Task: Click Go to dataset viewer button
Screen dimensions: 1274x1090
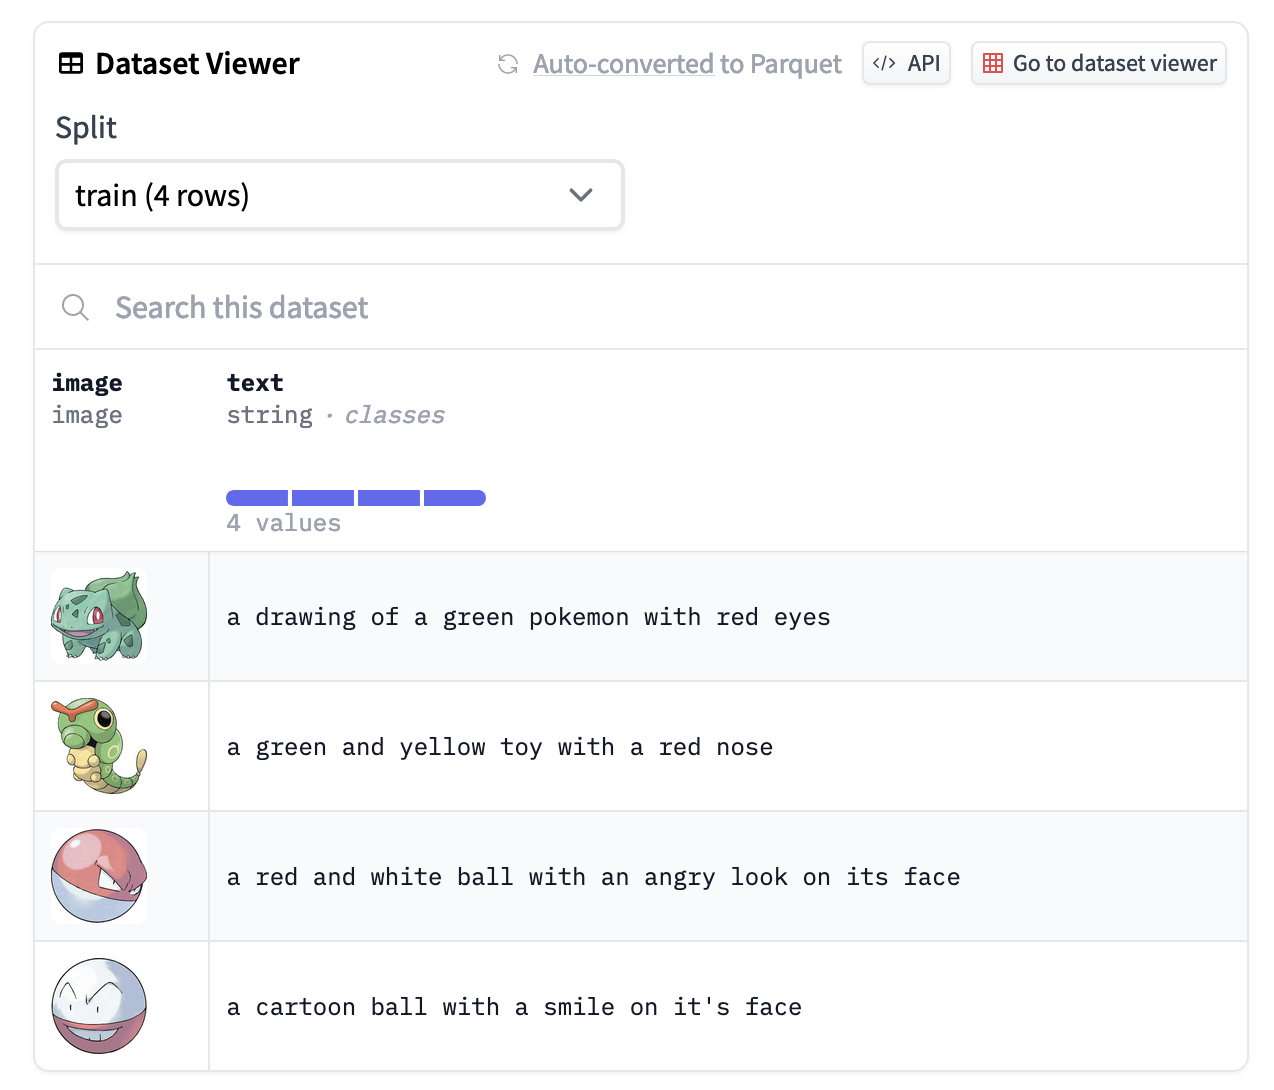Action: point(1098,64)
